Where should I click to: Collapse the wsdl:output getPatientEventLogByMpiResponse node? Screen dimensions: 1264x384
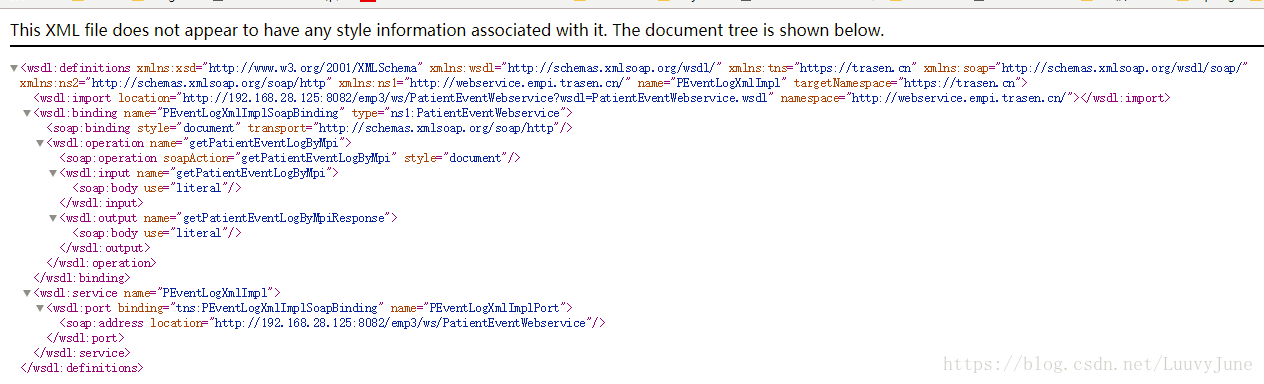52,218
